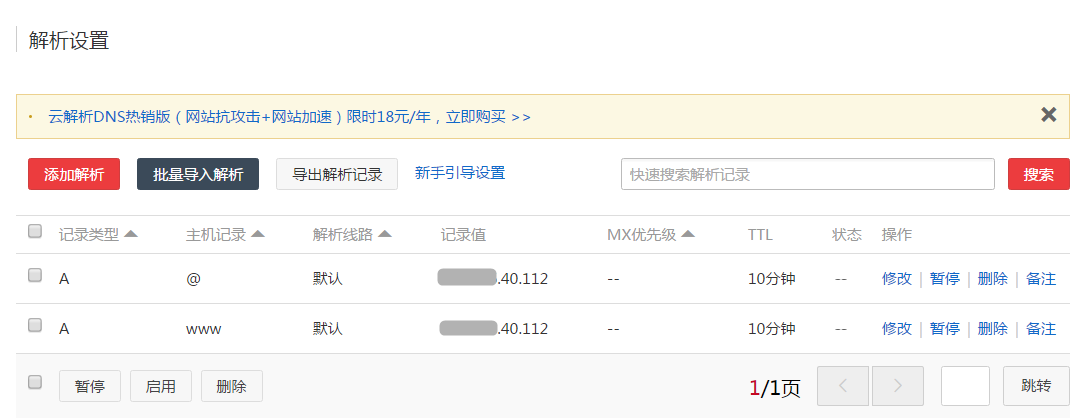The height and width of the screenshot is (418, 1074).
Task: Click 修改 for the @ record
Action: click(897, 279)
